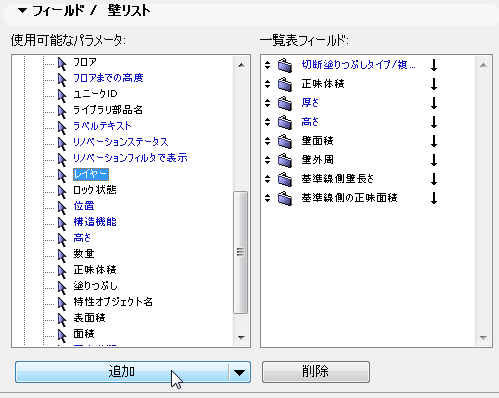Click the reorder handle of 正味体積 row
The image size is (499, 398).
pos(268,84)
